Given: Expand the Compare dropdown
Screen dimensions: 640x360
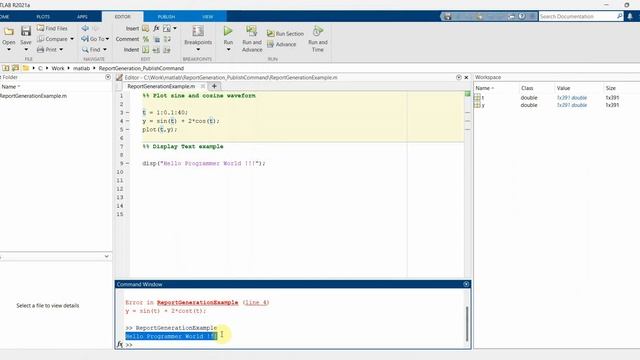Looking at the screenshot, I should pos(72,39).
